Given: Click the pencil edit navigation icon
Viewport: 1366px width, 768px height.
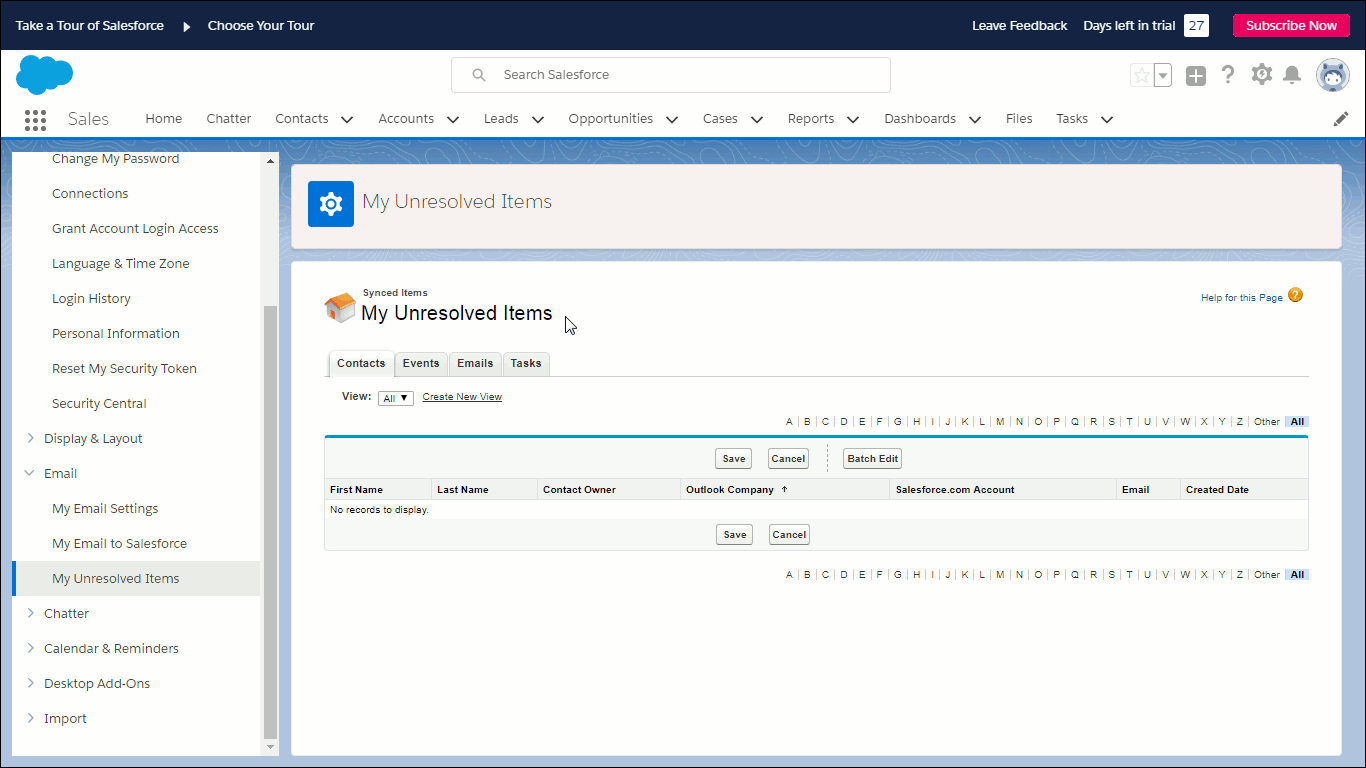Looking at the screenshot, I should [x=1341, y=119].
